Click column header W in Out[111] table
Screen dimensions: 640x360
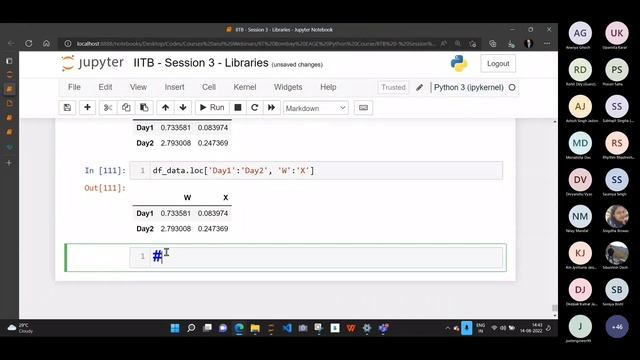point(187,198)
